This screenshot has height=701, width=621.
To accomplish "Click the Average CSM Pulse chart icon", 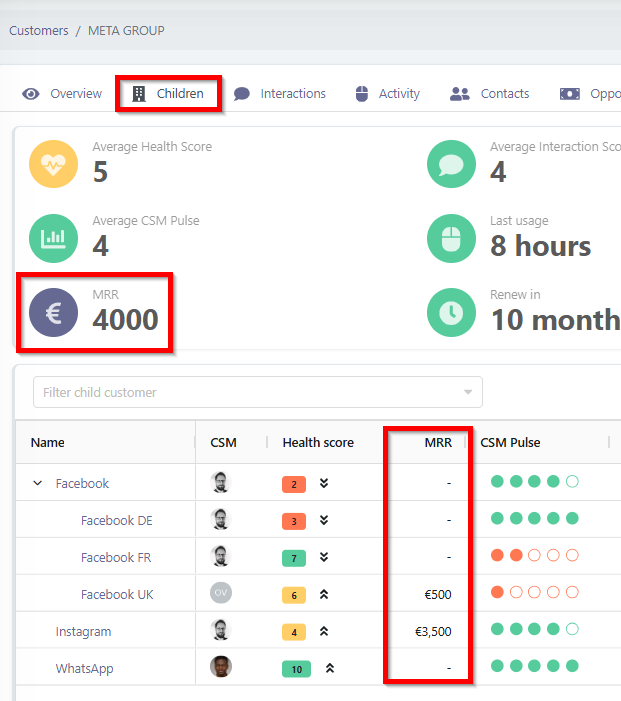I will coord(54,238).
